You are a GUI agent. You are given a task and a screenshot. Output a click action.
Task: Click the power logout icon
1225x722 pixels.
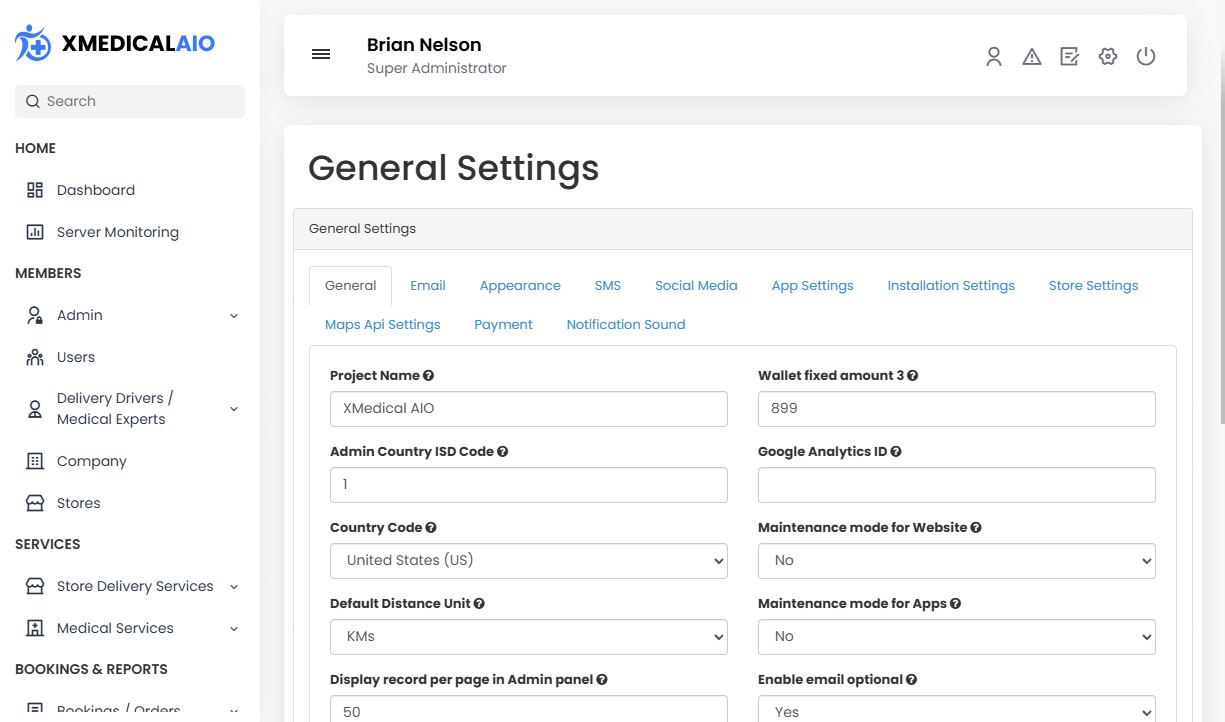click(1146, 56)
